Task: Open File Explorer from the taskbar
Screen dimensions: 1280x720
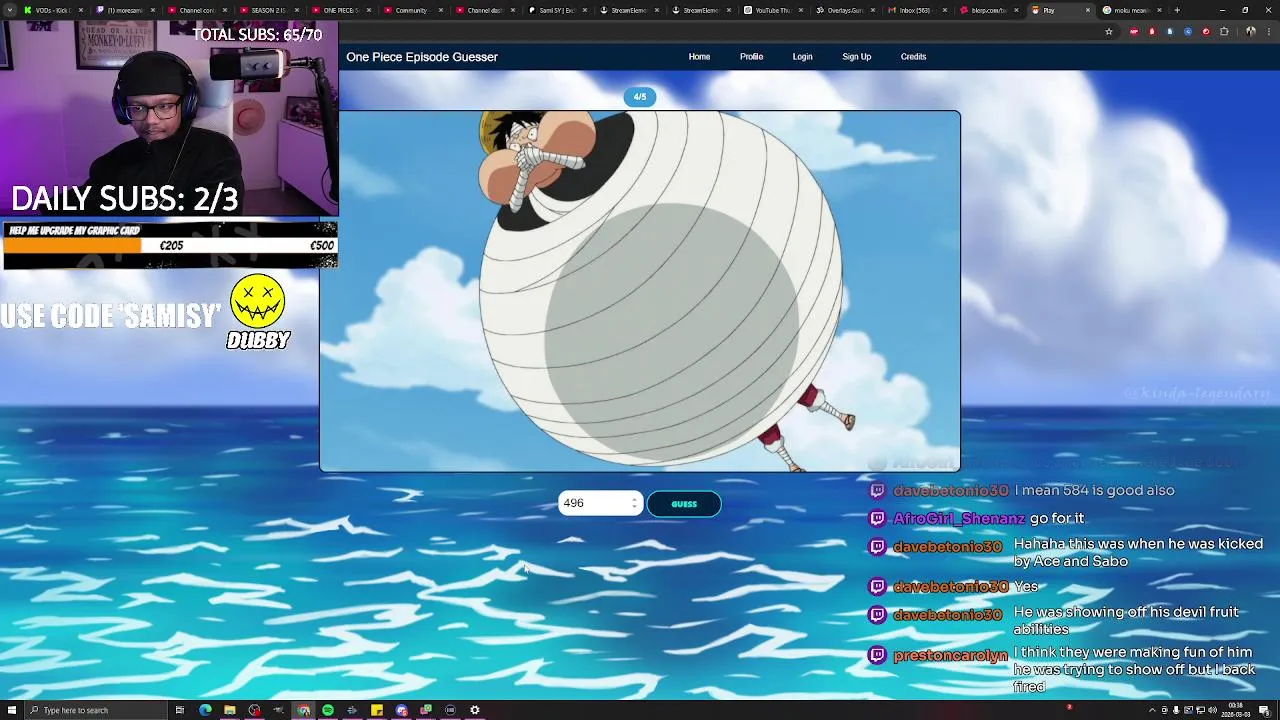Action: pos(229,710)
